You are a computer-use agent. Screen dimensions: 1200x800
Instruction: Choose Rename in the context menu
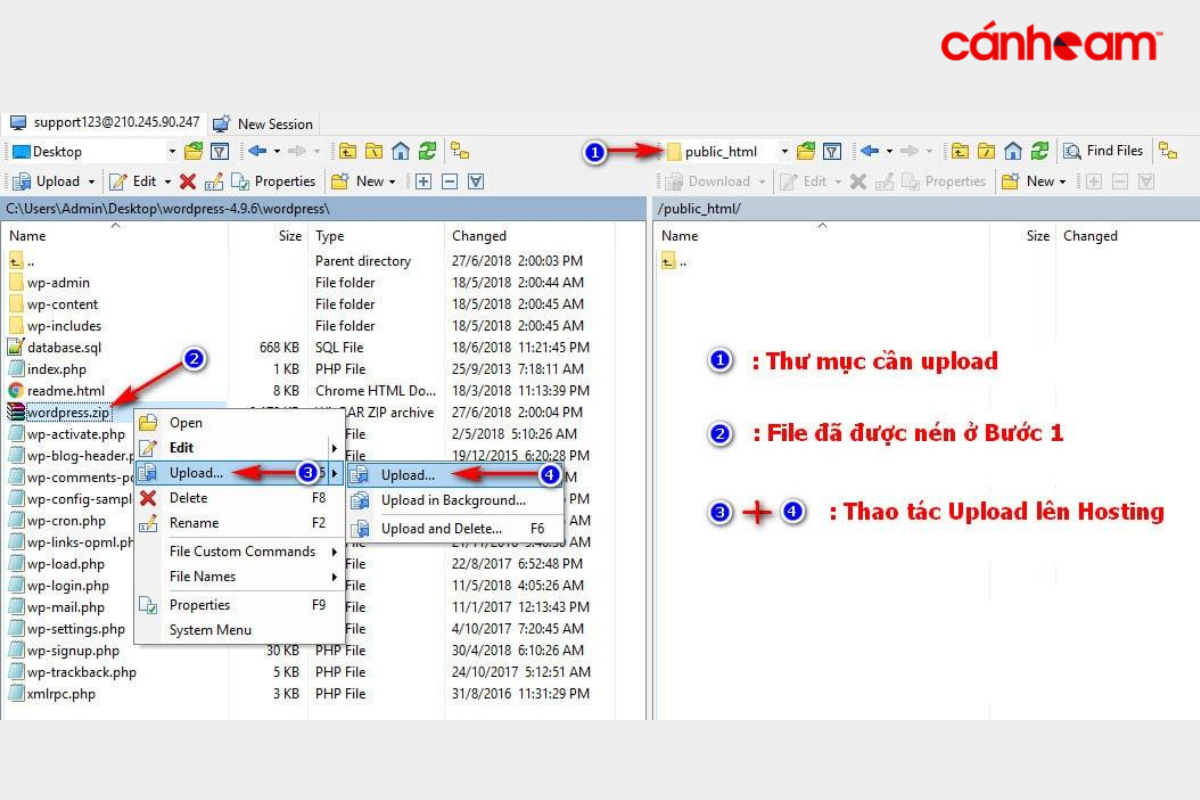point(239,523)
